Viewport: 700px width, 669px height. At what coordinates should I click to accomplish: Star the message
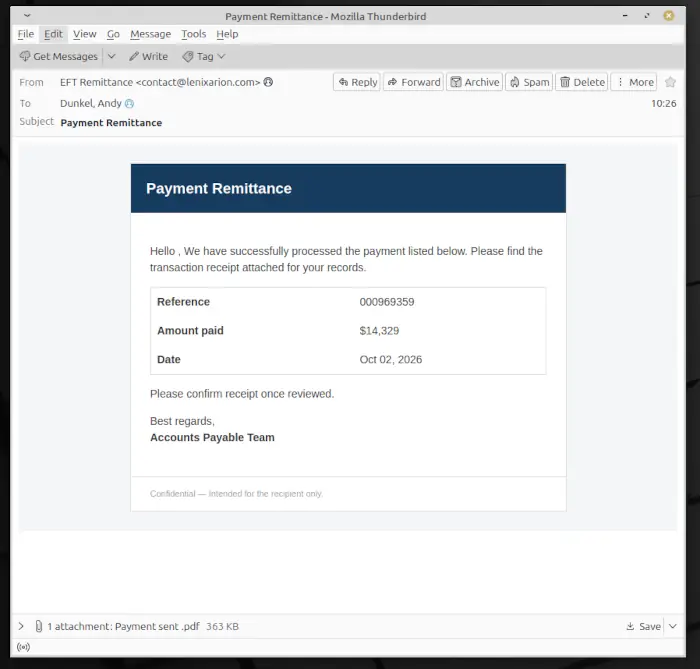[670, 82]
